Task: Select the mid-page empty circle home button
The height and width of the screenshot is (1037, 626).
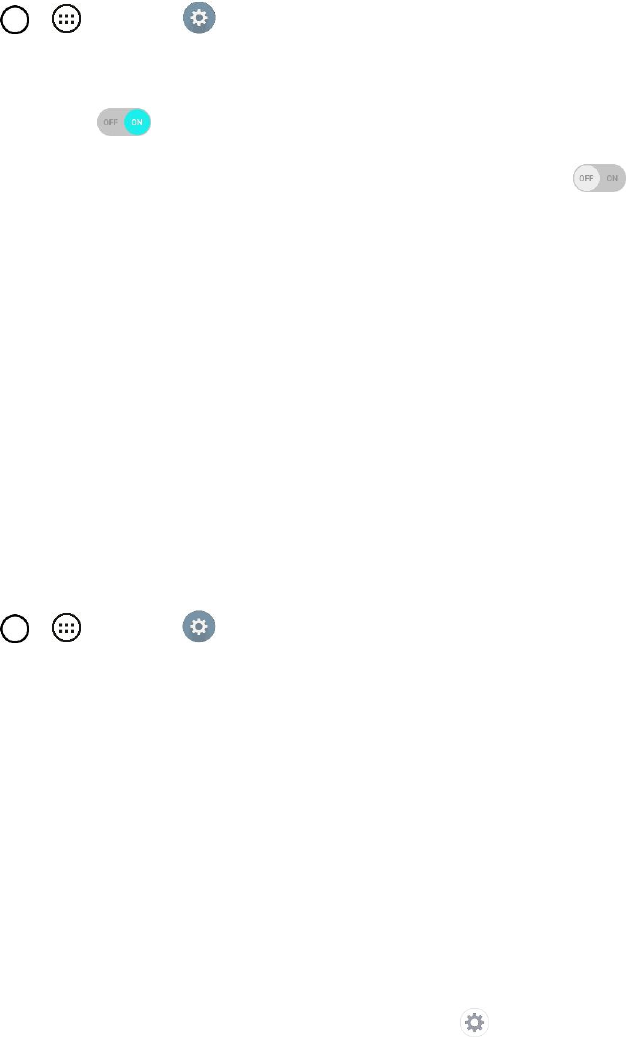Action: 15,628
